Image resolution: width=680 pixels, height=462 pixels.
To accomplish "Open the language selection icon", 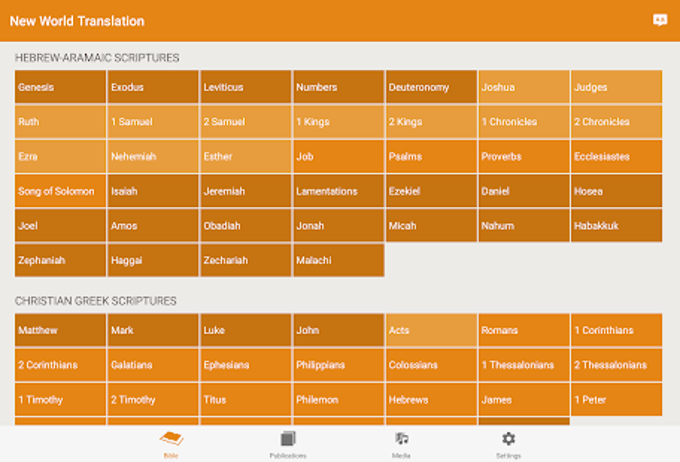I will 660,20.
